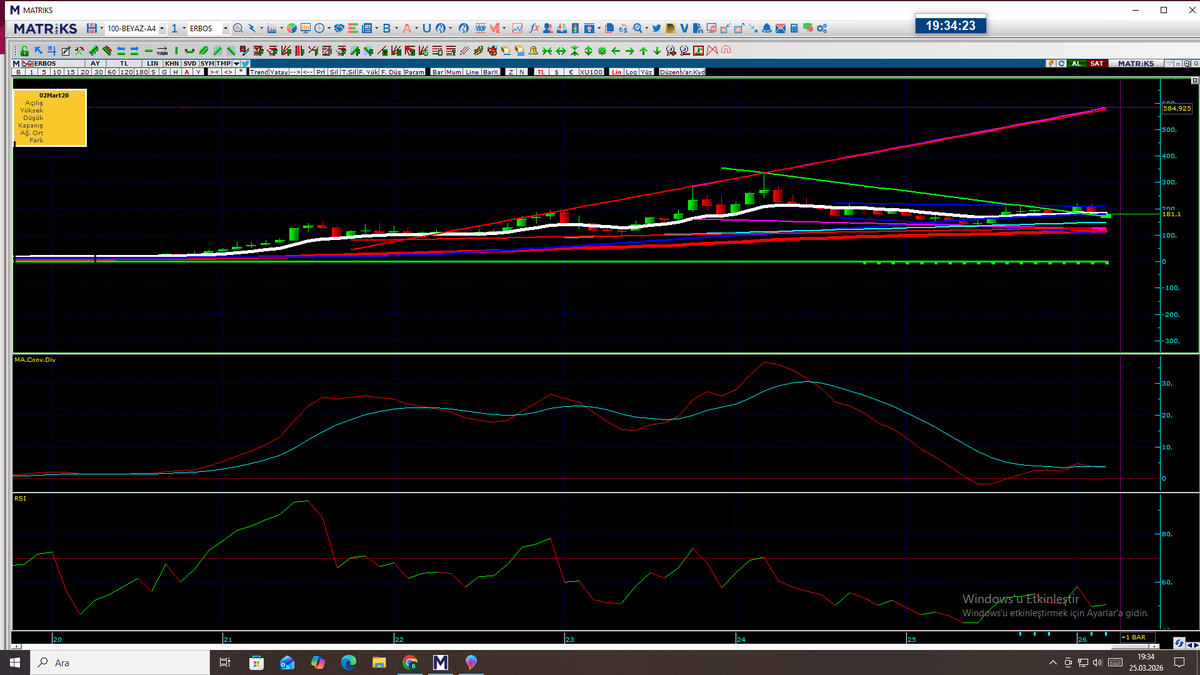
Task: Open the envelope mail icon
Action: click(780, 28)
